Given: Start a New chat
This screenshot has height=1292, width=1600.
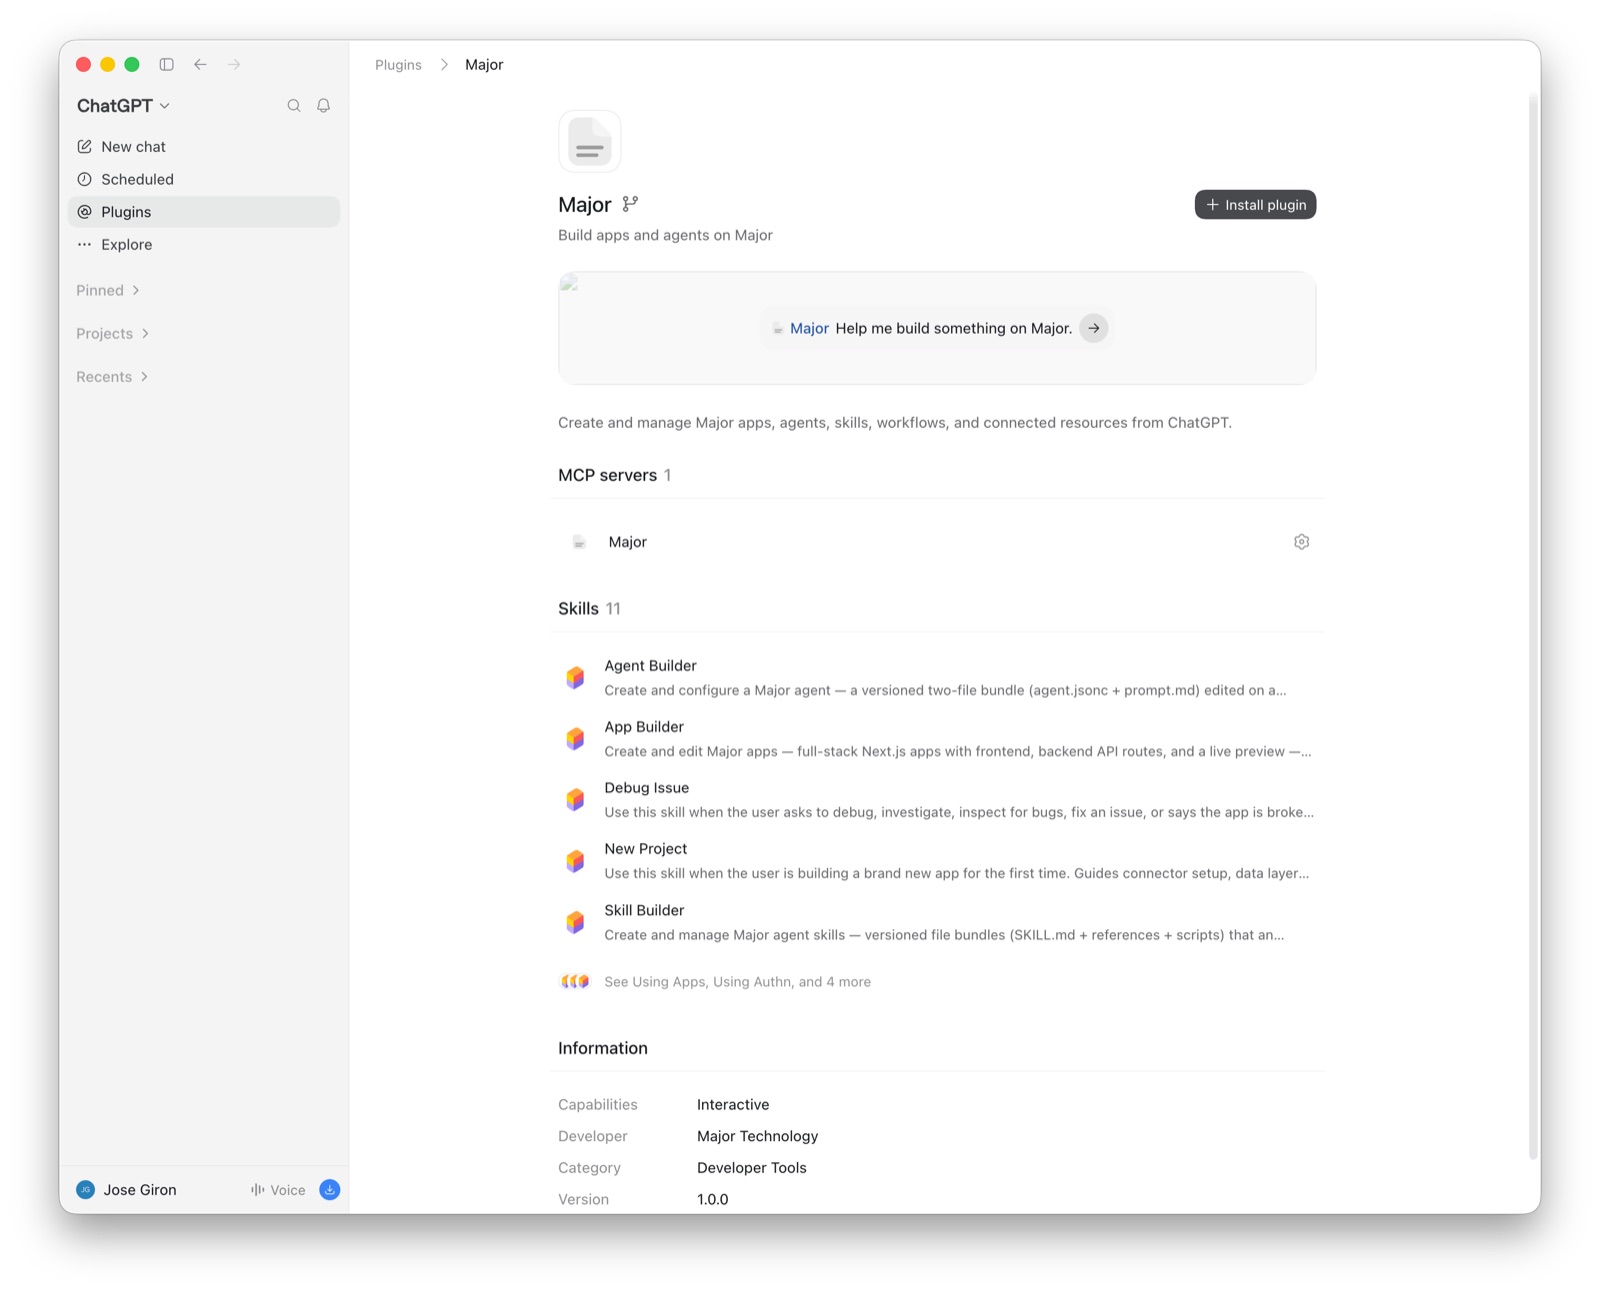Looking at the screenshot, I should click(204, 146).
